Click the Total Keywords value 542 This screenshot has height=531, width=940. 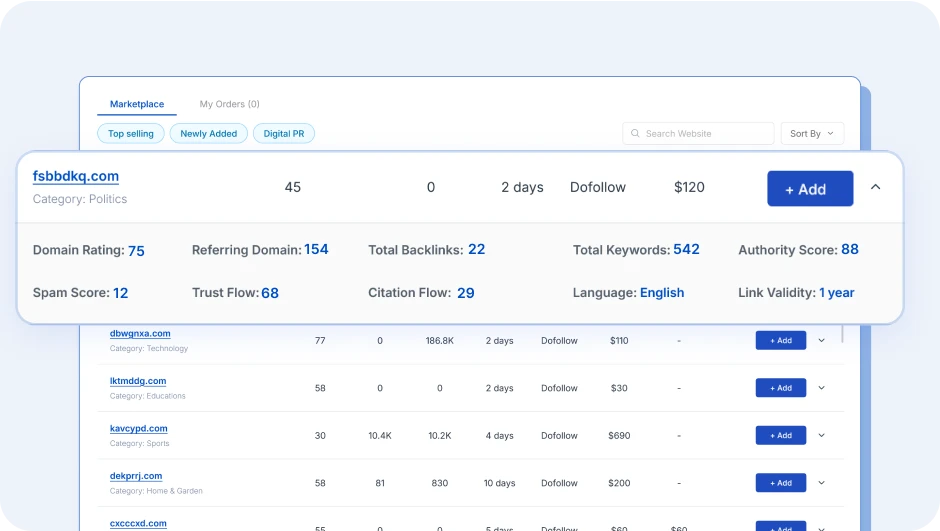pyautogui.click(x=686, y=249)
